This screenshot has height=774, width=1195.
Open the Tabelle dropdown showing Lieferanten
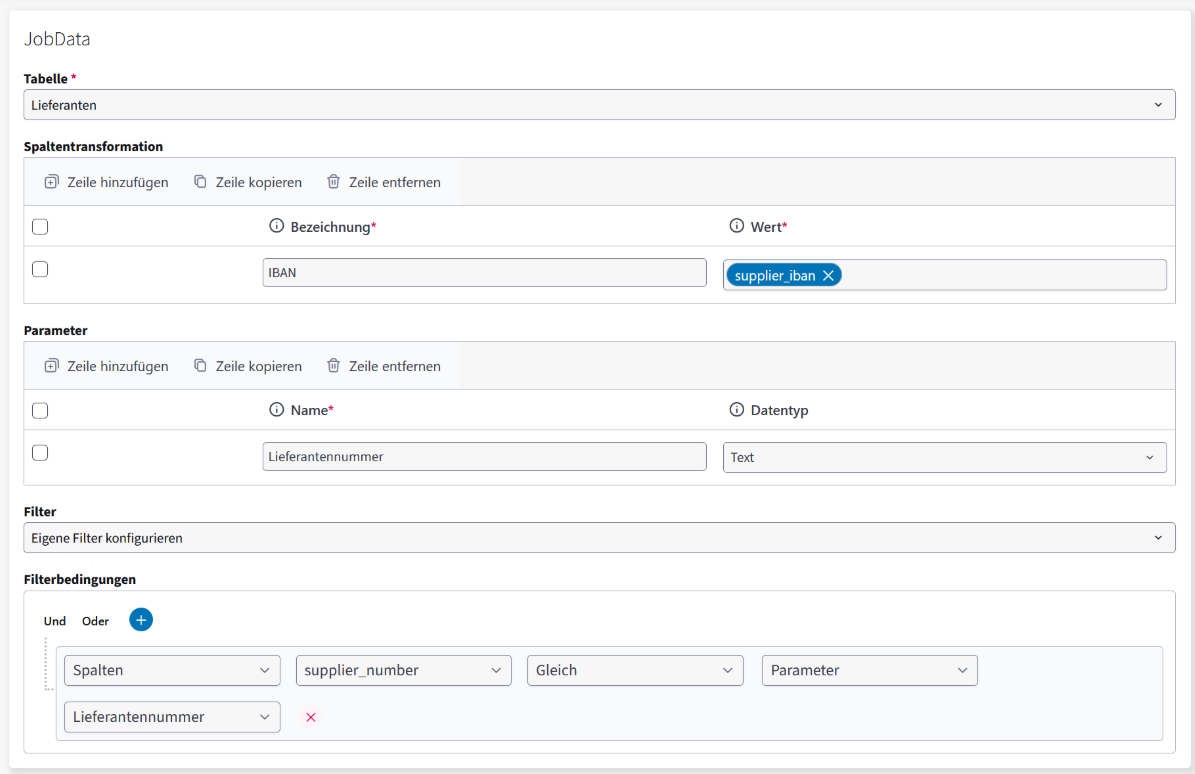[x=599, y=105]
